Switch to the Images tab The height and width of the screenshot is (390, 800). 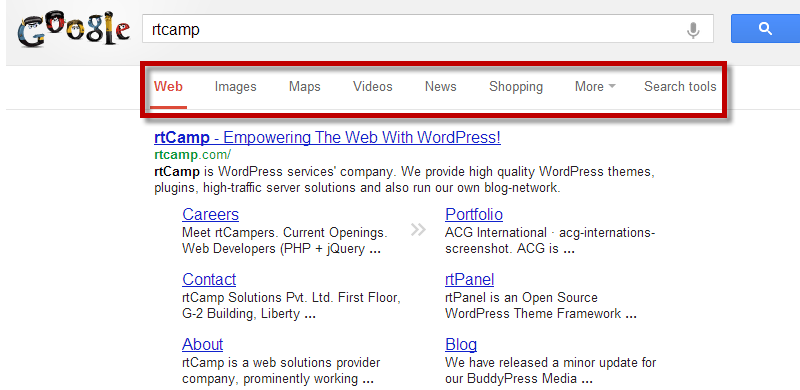235,87
